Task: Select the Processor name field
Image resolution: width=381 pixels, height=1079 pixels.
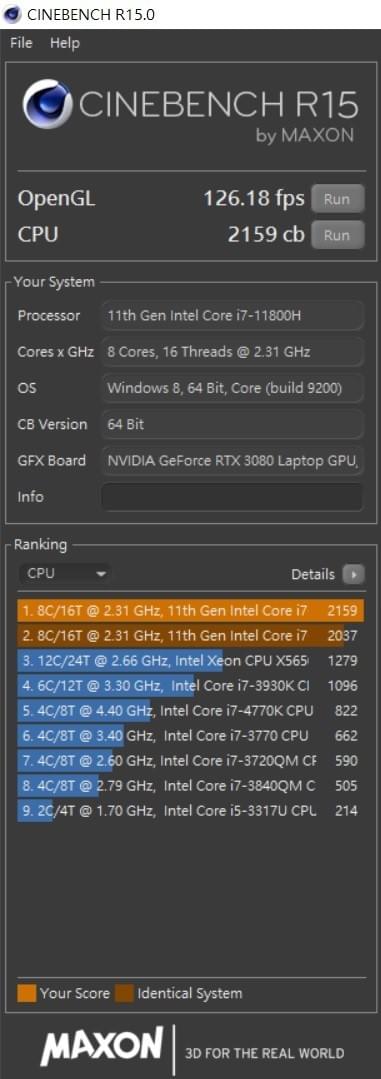Action: (x=232, y=316)
